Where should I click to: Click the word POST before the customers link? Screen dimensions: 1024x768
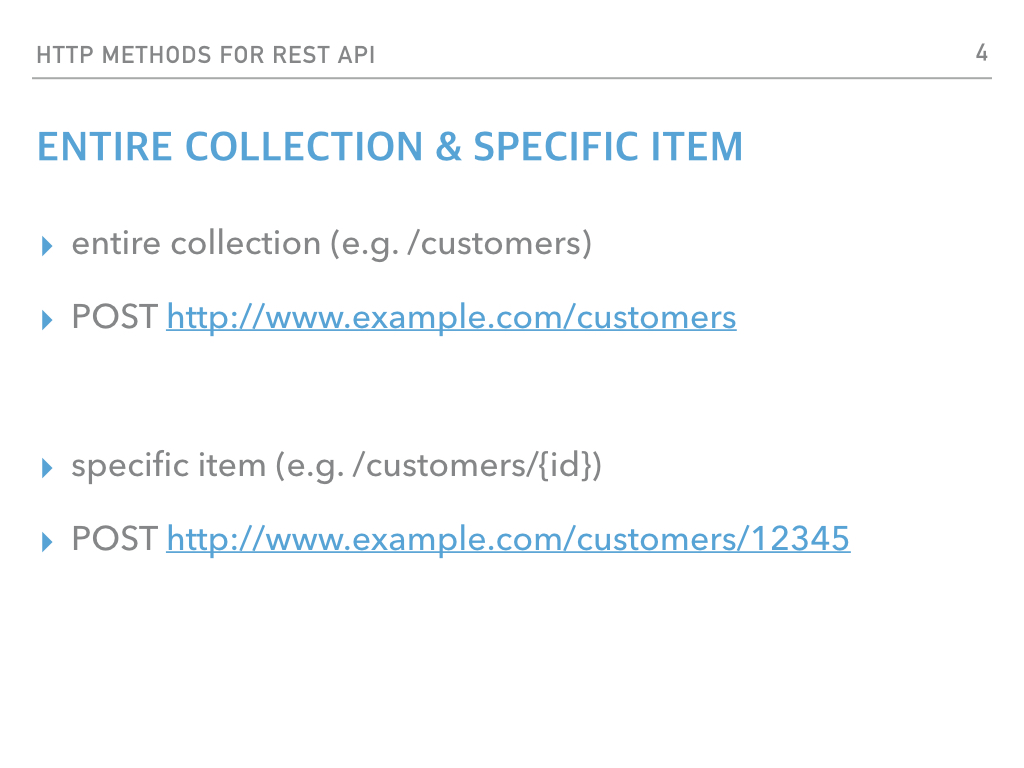[114, 317]
